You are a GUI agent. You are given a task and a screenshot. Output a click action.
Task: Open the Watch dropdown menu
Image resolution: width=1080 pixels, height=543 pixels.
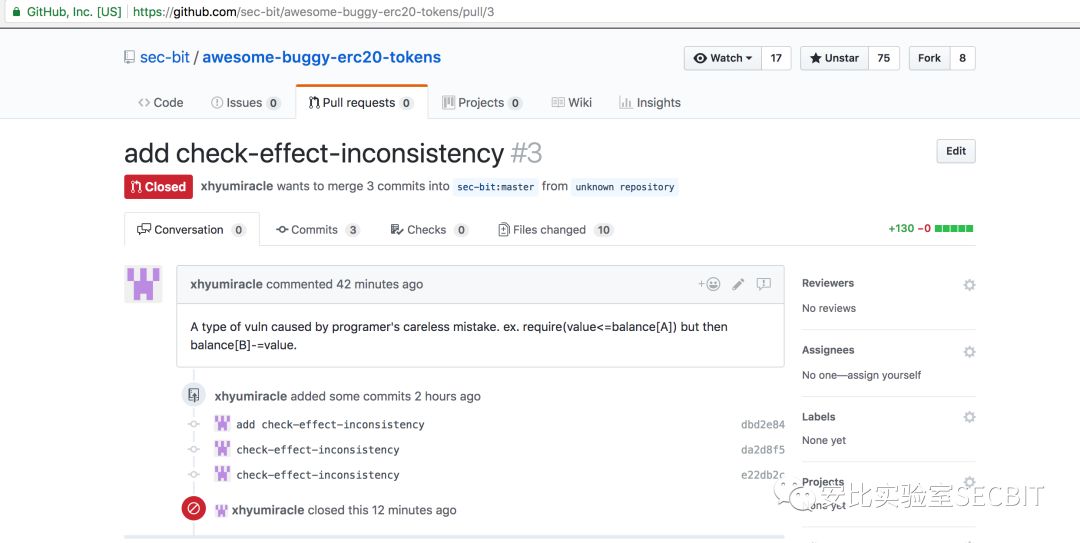coord(723,58)
